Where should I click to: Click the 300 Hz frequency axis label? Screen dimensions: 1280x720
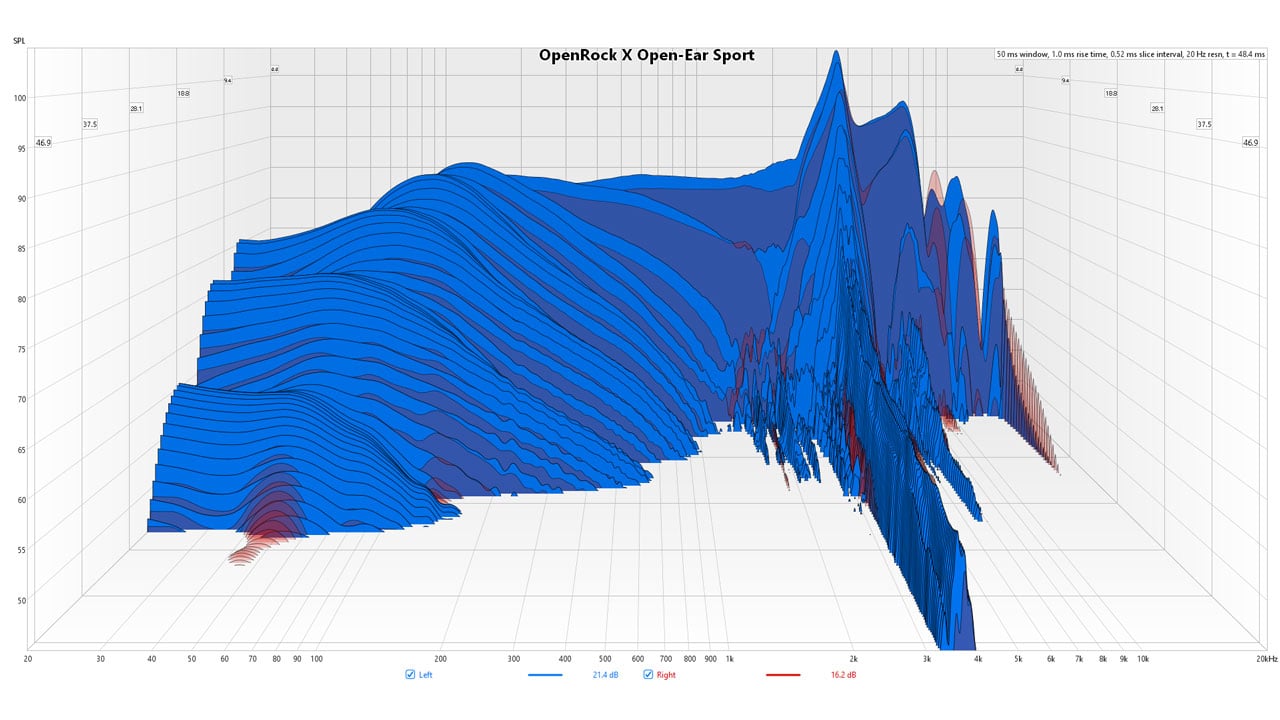point(513,659)
